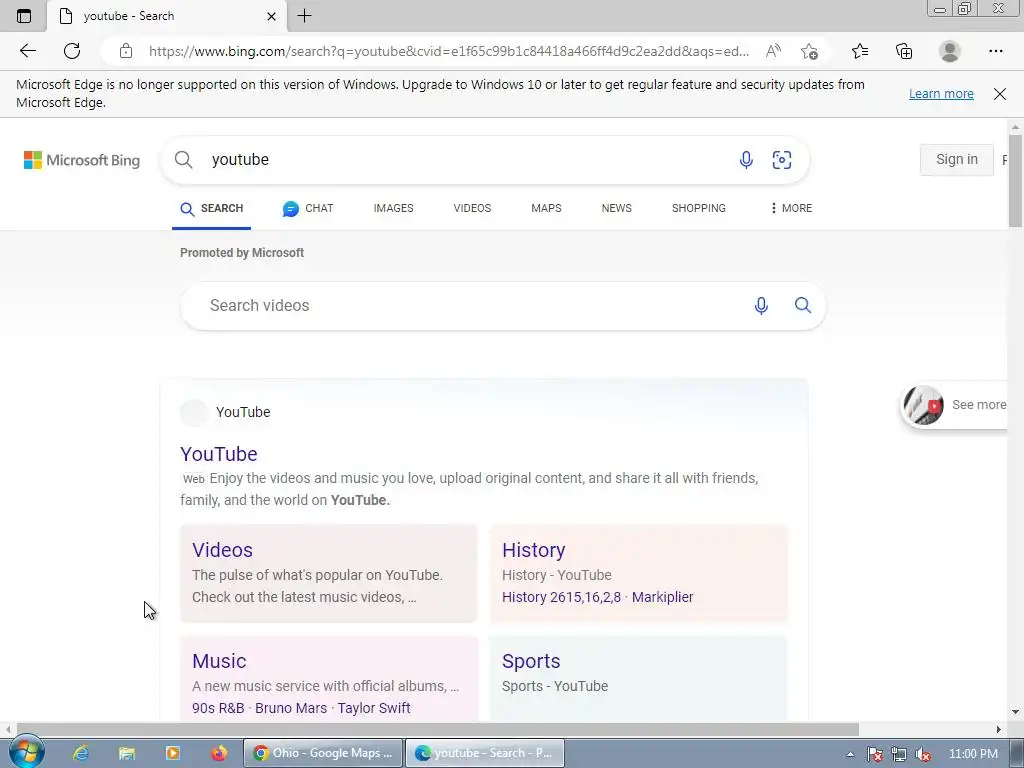Click the Sign in button
This screenshot has height=768, width=1024.
coord(957,159)
